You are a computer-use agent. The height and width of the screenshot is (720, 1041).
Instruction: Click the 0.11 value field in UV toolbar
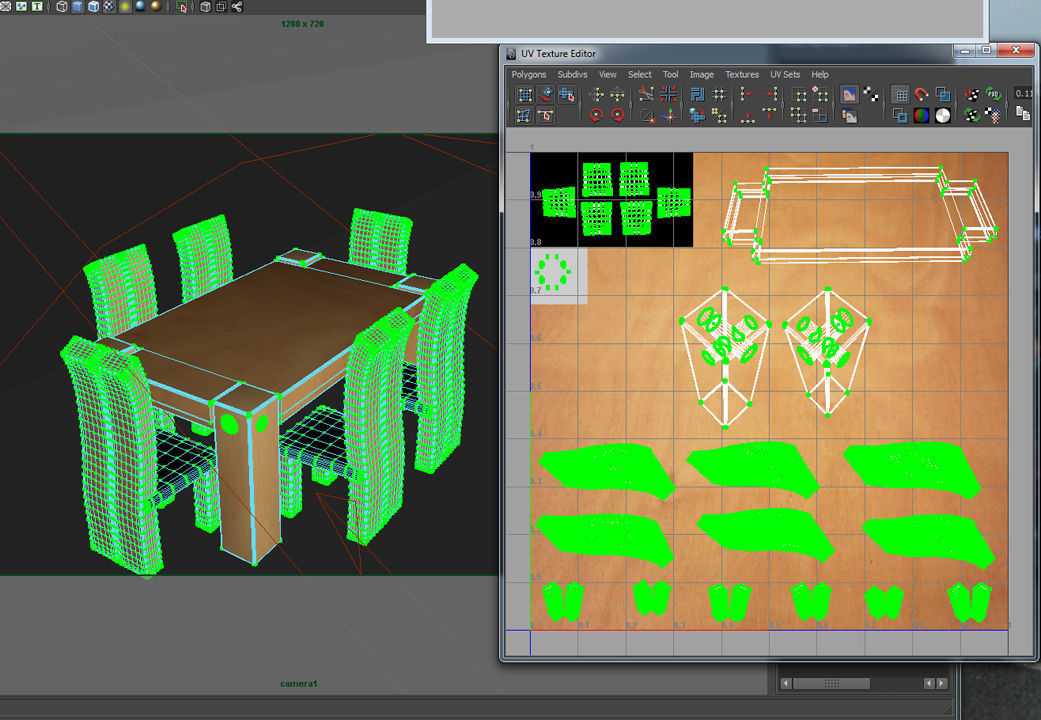(1023, 94)
